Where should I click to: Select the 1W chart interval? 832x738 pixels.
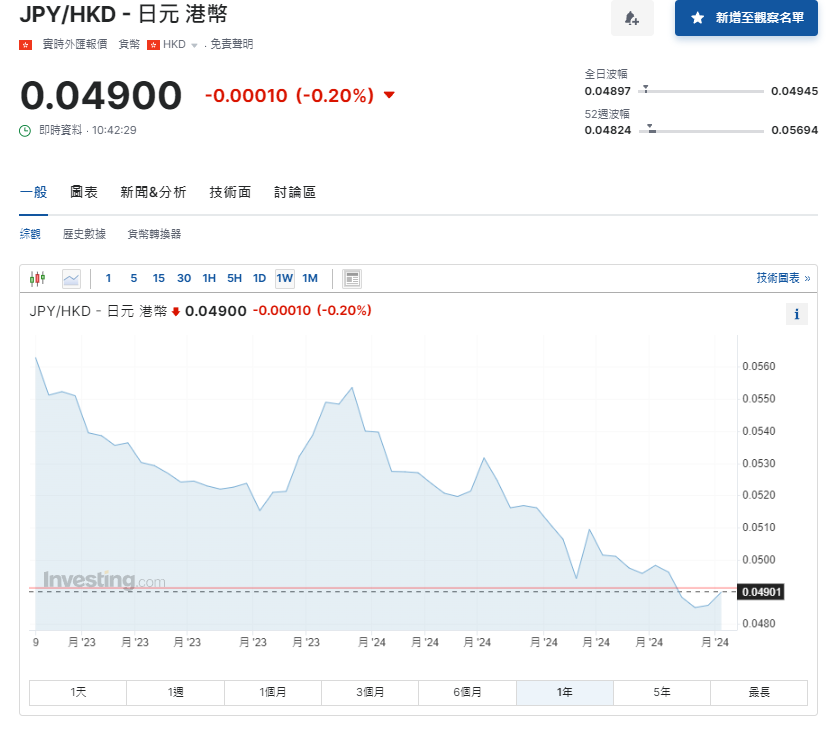pyautogui.click(x=285, y=278)
